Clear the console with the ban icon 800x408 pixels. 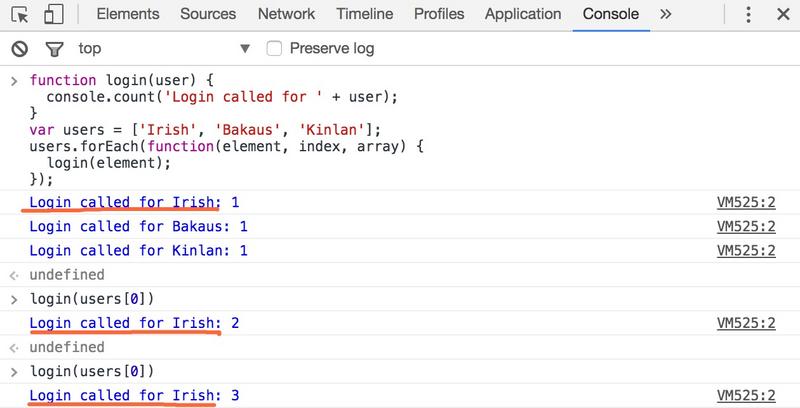(20, 49)
